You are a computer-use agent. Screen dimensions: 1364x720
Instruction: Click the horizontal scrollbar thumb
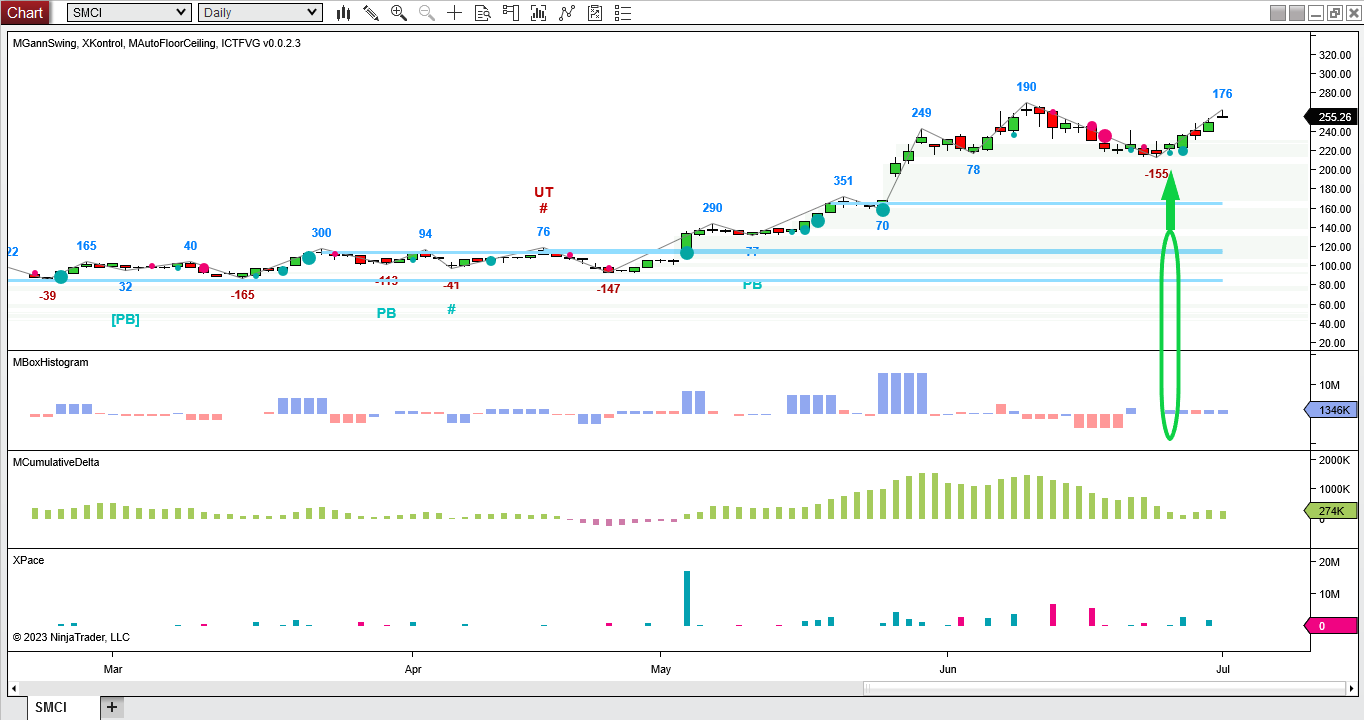click(x=1104, y=689)
